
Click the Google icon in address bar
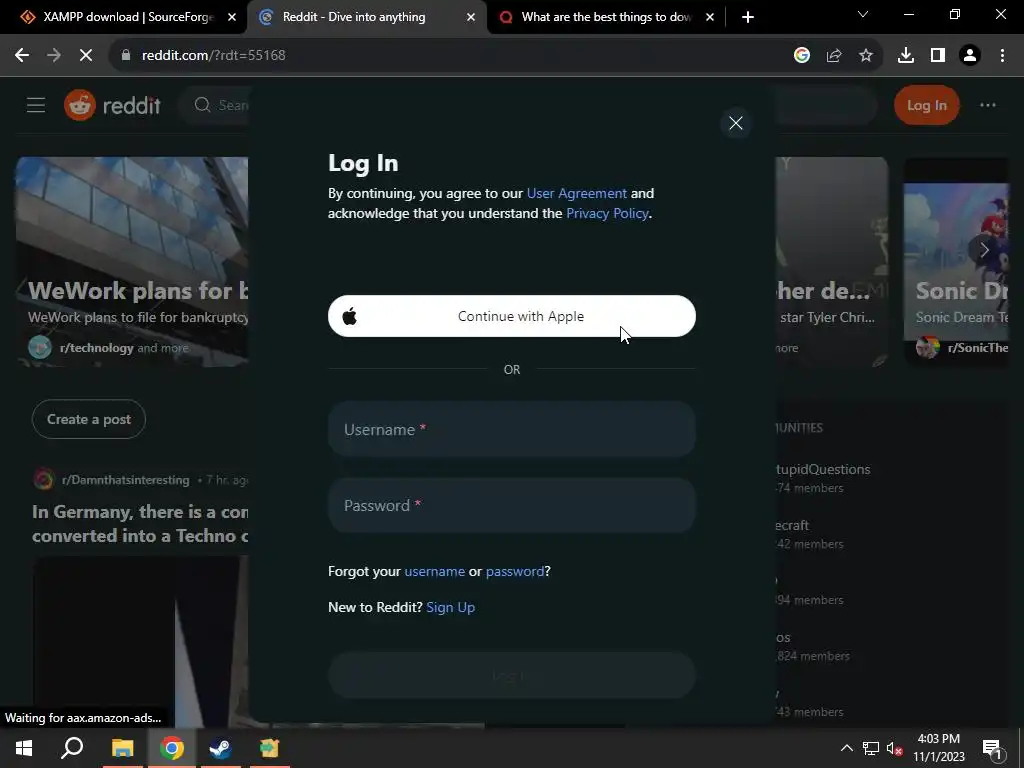coord(801,56)
